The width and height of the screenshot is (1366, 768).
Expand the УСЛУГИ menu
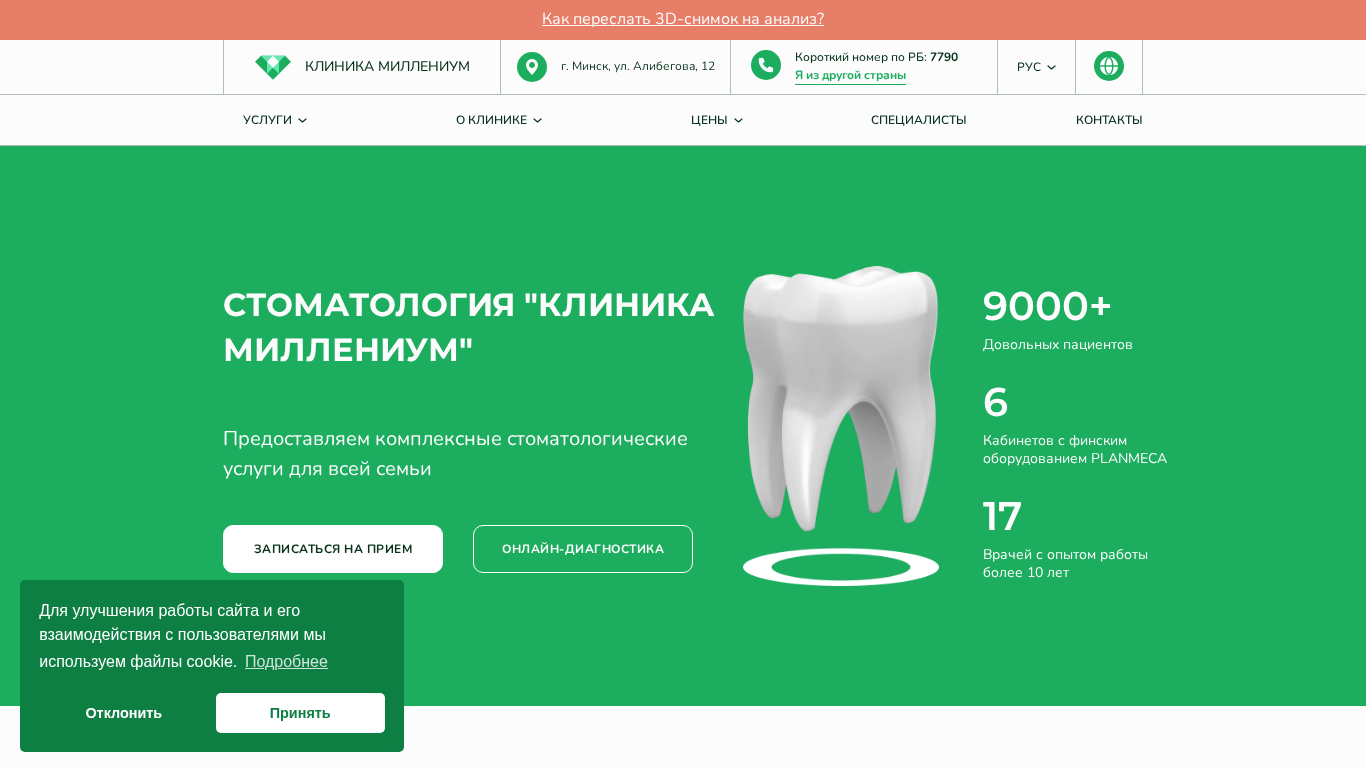[275, 120]
